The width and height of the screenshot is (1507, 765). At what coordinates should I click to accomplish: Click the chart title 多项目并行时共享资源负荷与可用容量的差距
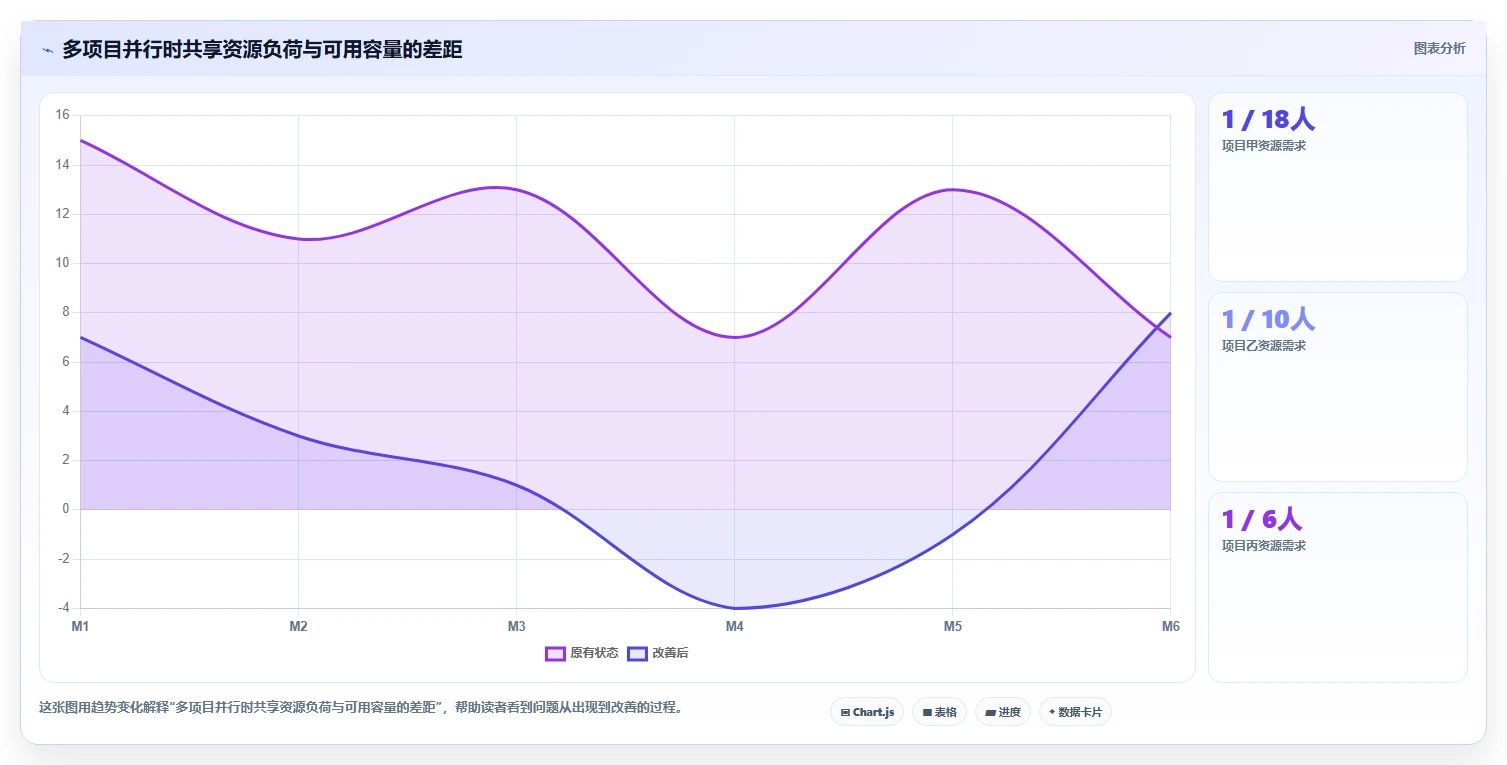pos(262,49)
